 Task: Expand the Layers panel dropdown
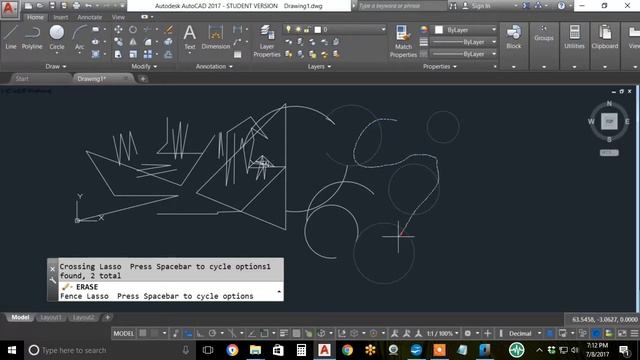click(x=319, y=66)
